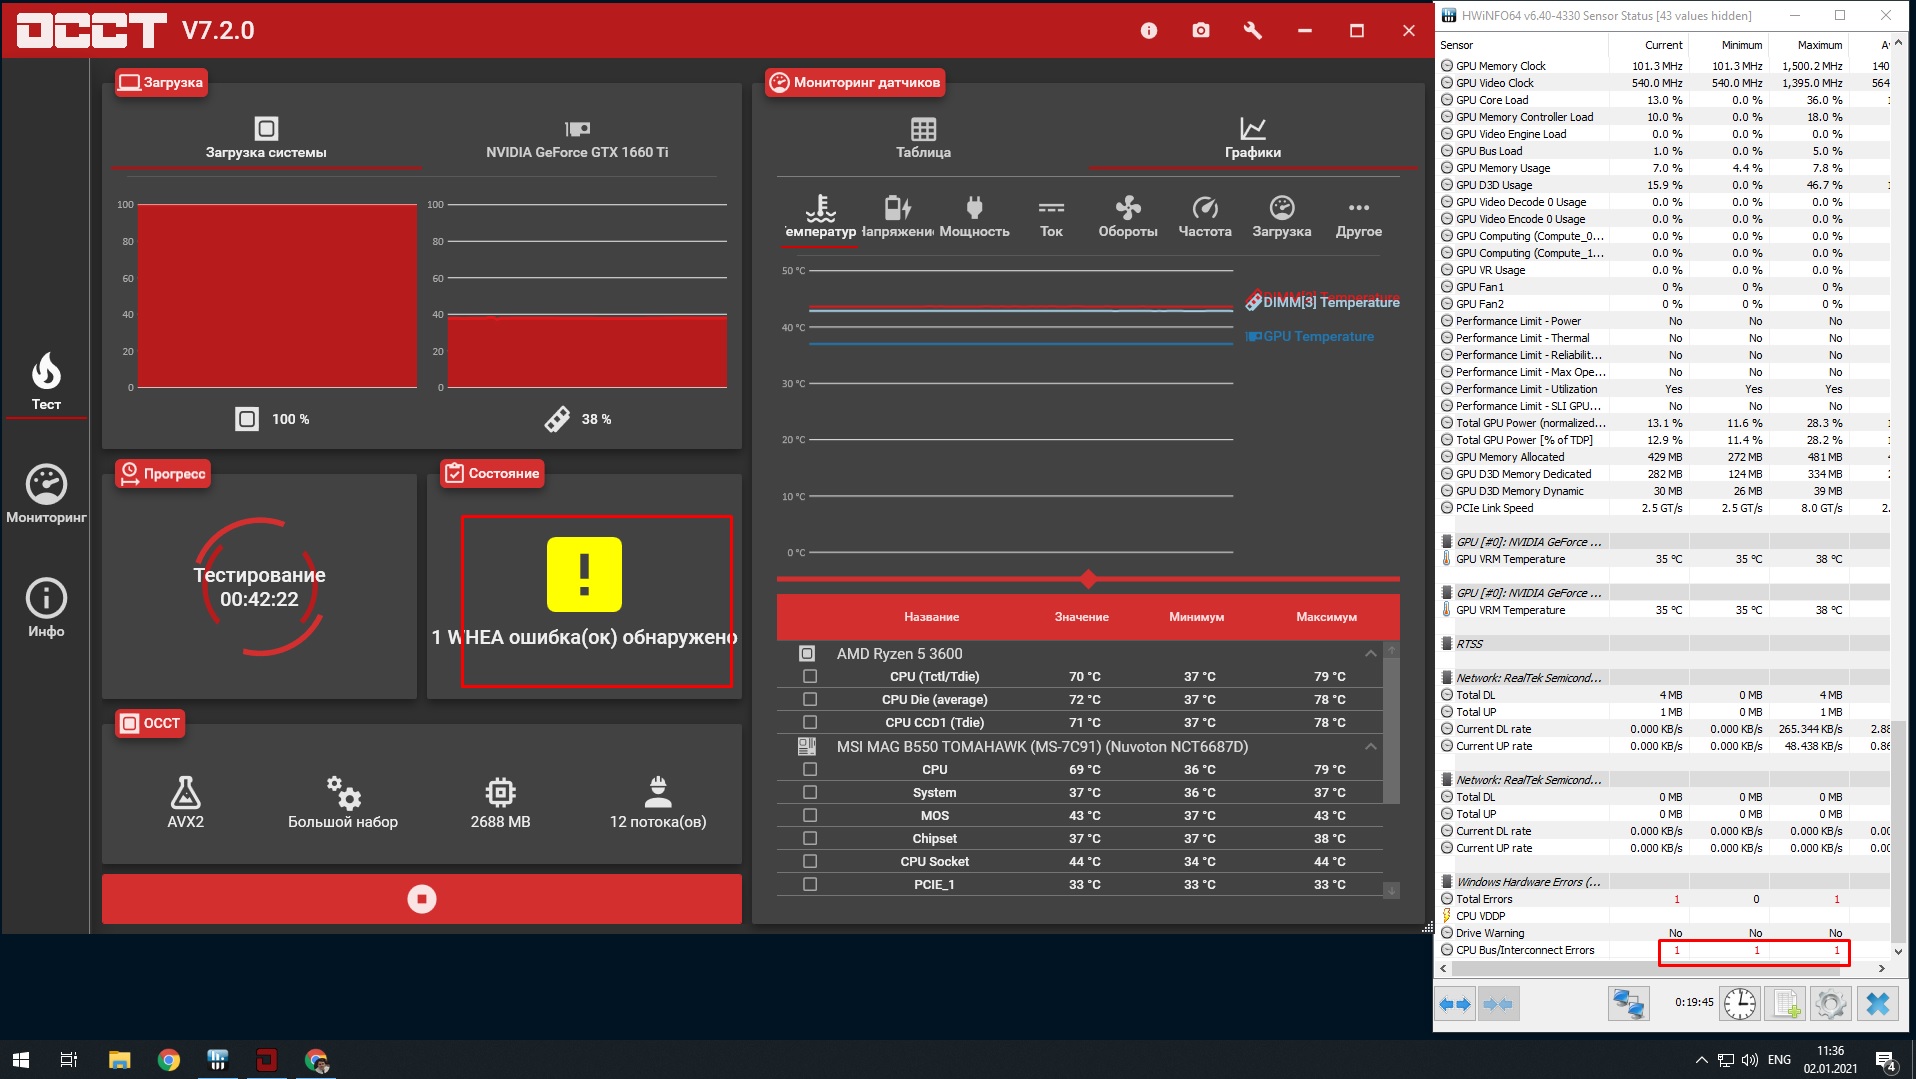Screen dimensions: 1916x1079
Task: Switch to the Загрузка системы tab
Action: click(x=266, y=139)
